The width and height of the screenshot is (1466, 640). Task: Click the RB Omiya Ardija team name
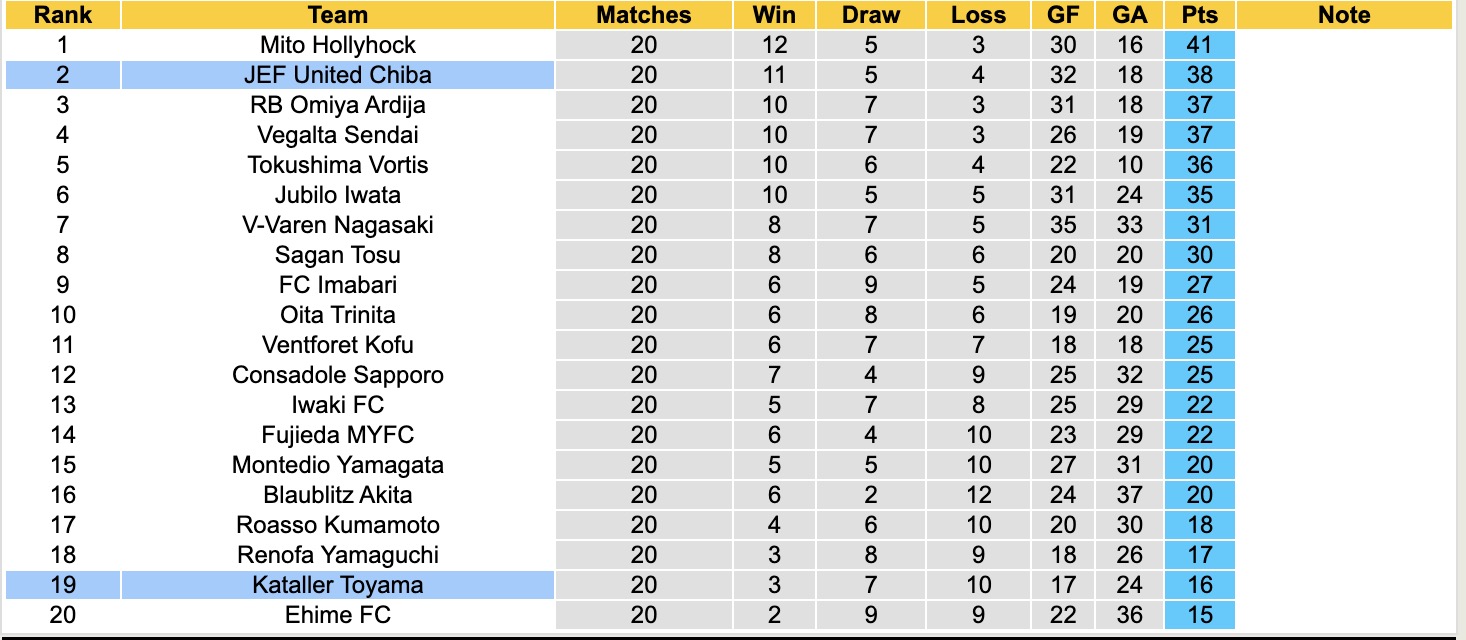pyautogui.click(x=337, y=105)
